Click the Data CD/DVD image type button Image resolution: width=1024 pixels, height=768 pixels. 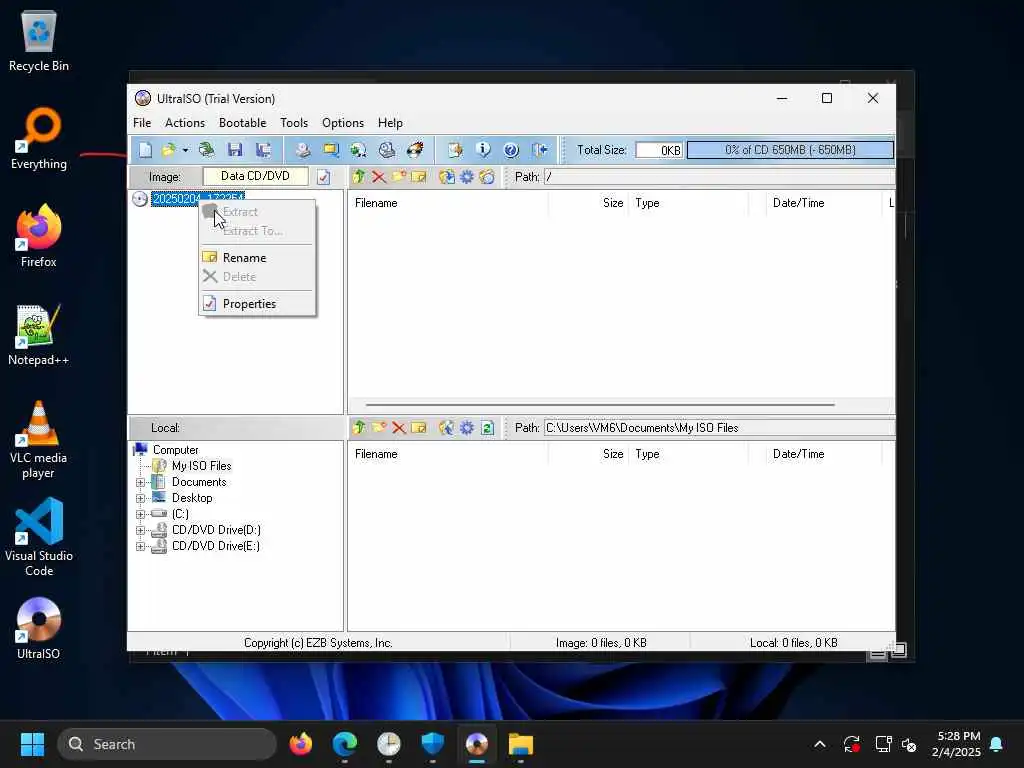point(255,176)
